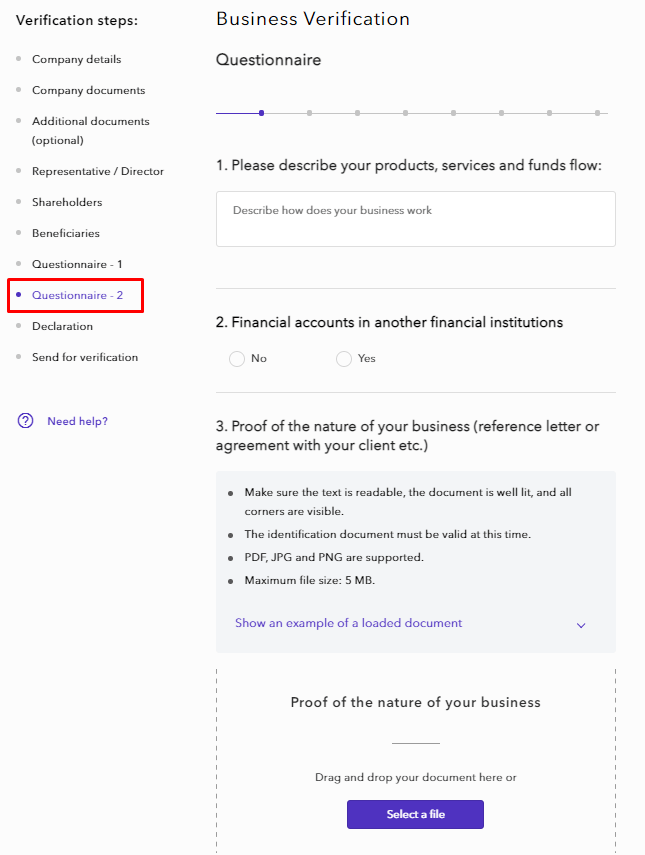This screenshot has width=645, height=855.
Task: Go to Send for verification step
Action: click(x=85, y=357)
